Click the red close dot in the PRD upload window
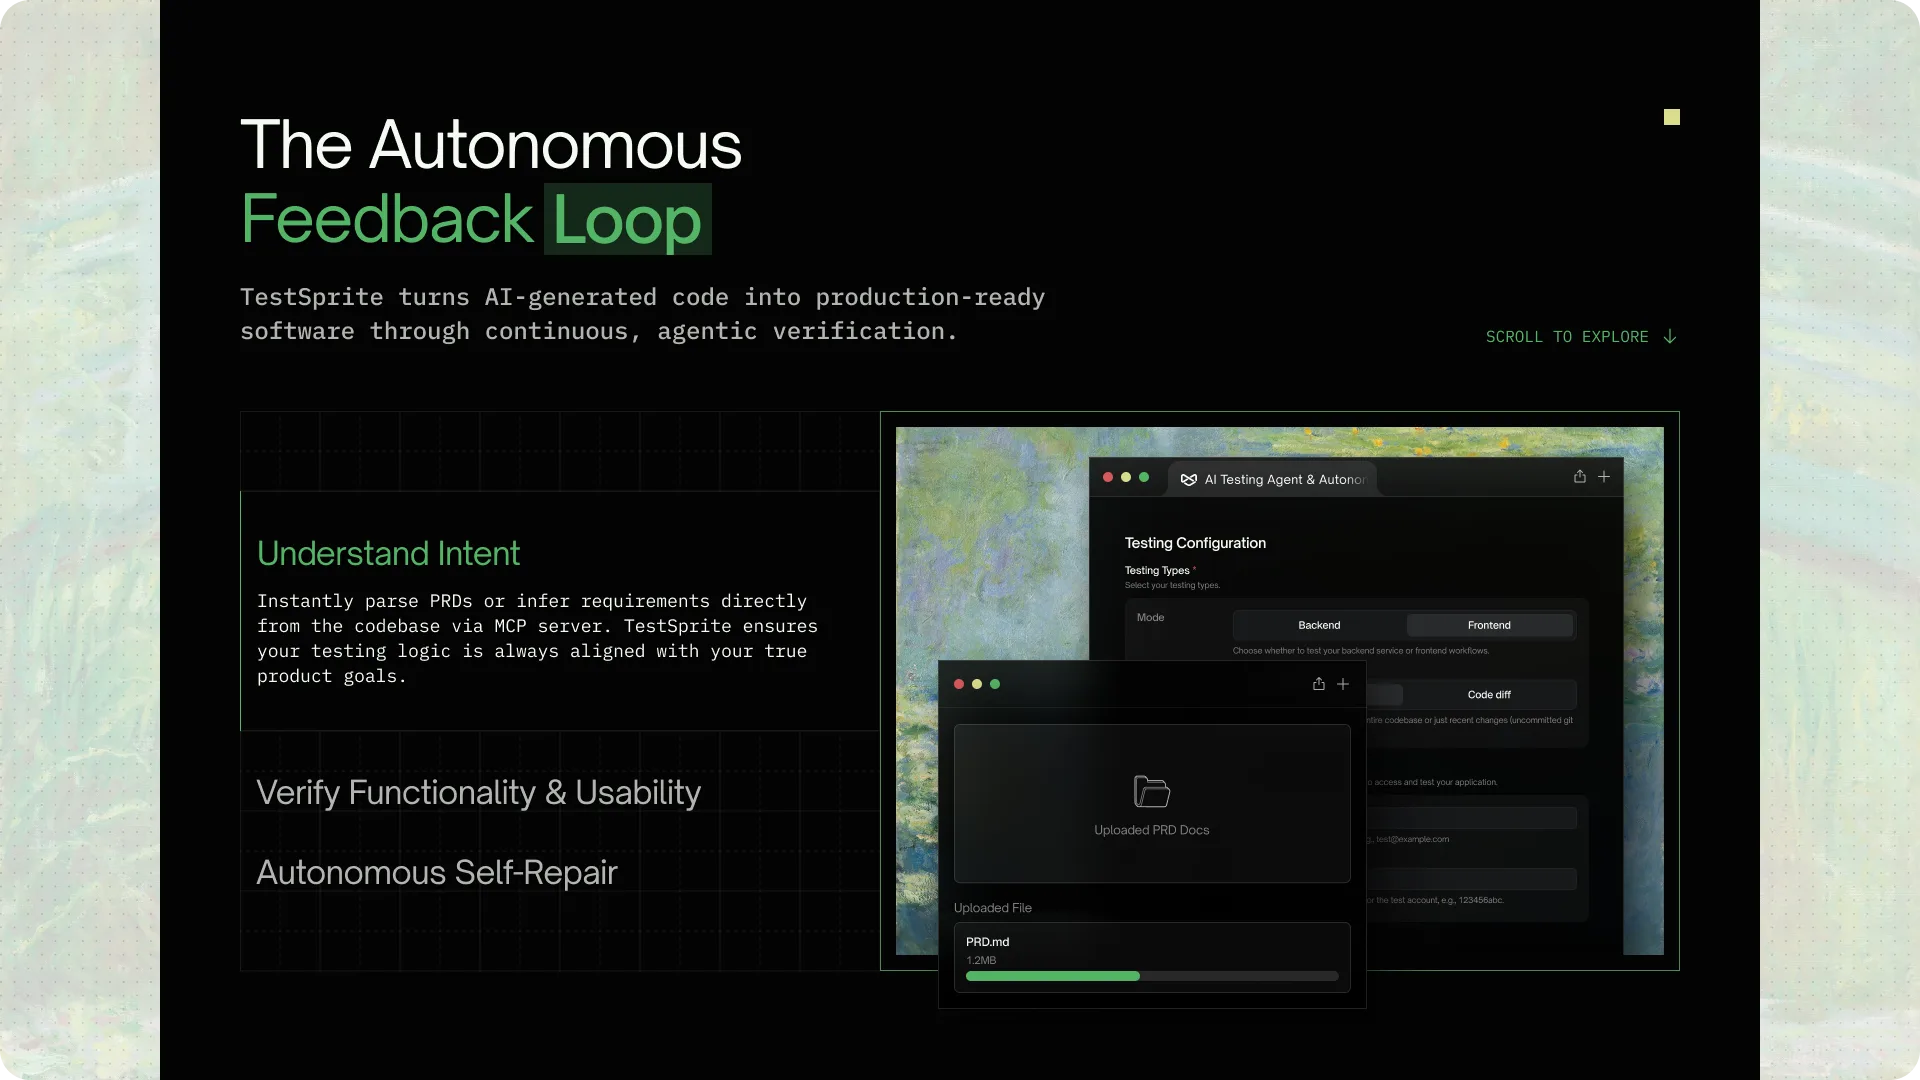The image size is (1920, 1080). [x=959, y=684]
